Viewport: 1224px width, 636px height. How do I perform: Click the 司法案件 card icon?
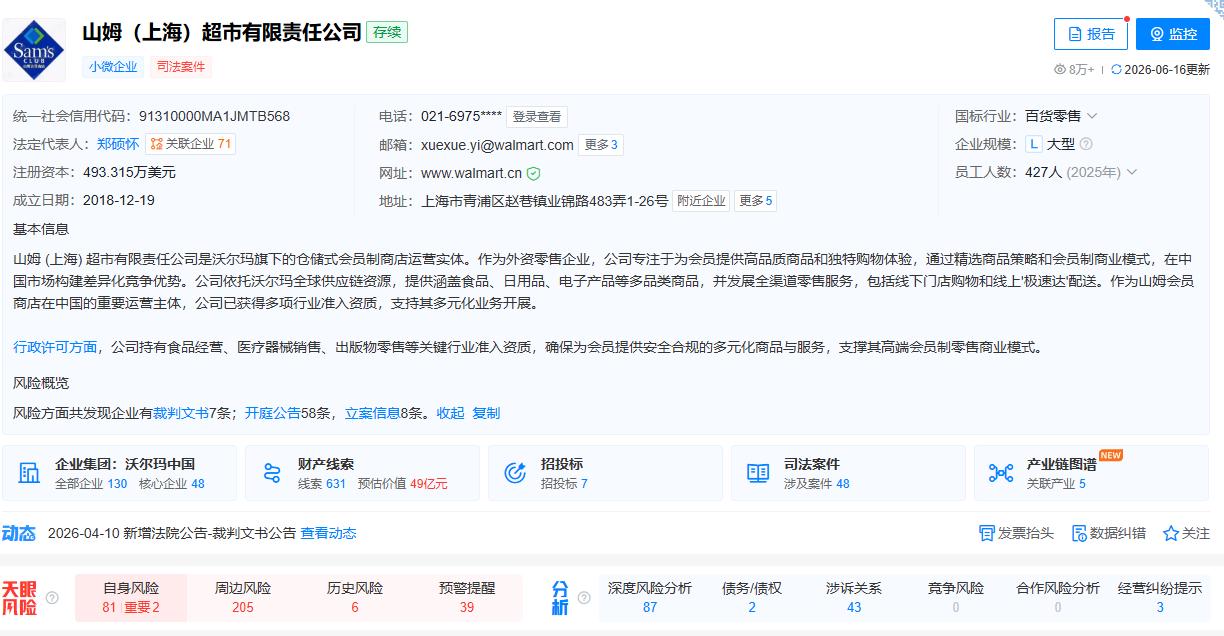758,473
